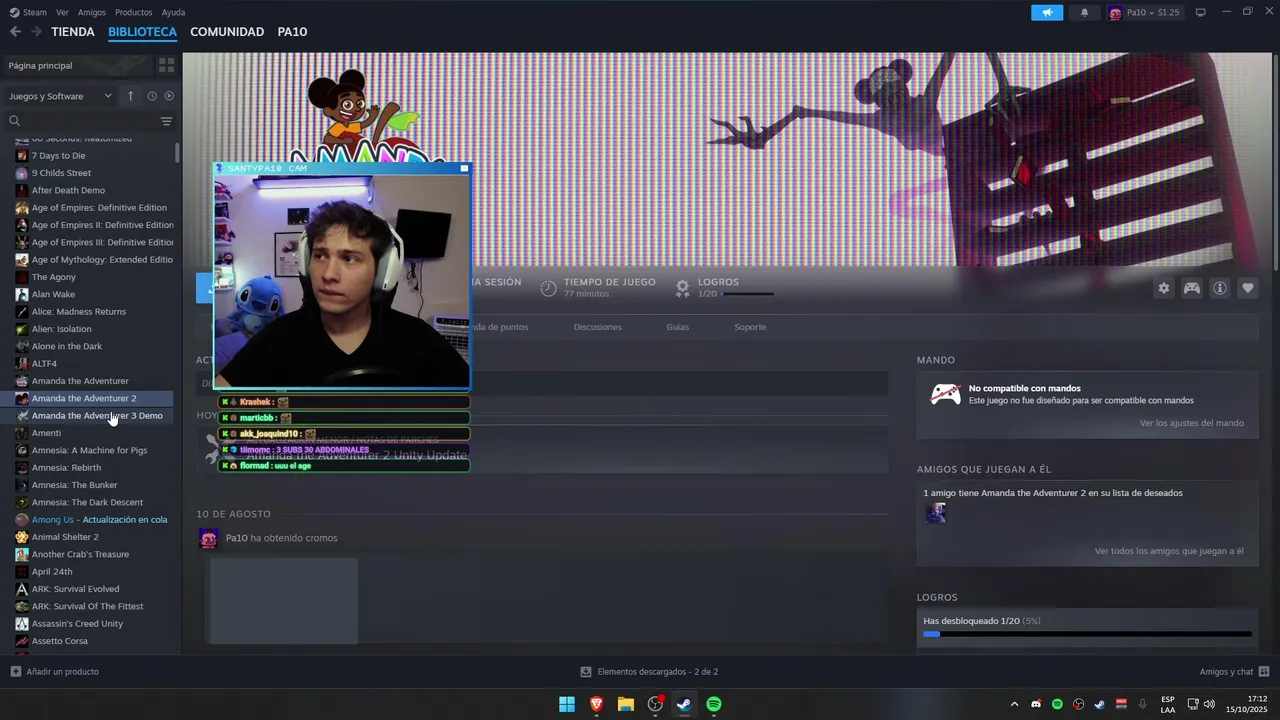Click Página principal library home button
The width and height of the screenshot is (1280, 720).
point(78,65)
